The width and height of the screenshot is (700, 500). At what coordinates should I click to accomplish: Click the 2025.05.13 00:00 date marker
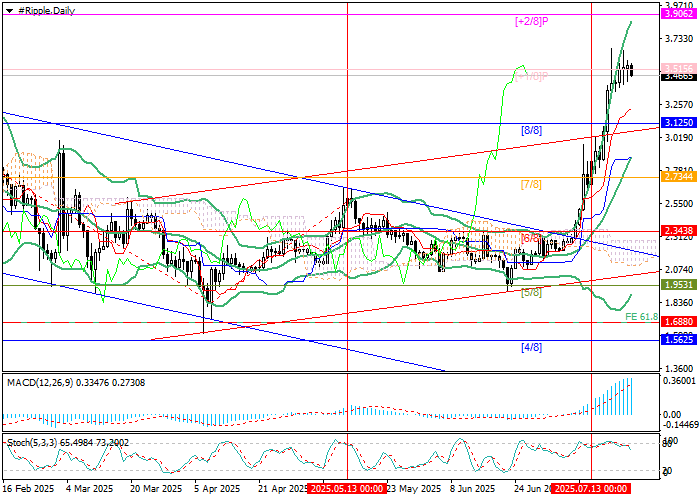[x=346, y=490]
